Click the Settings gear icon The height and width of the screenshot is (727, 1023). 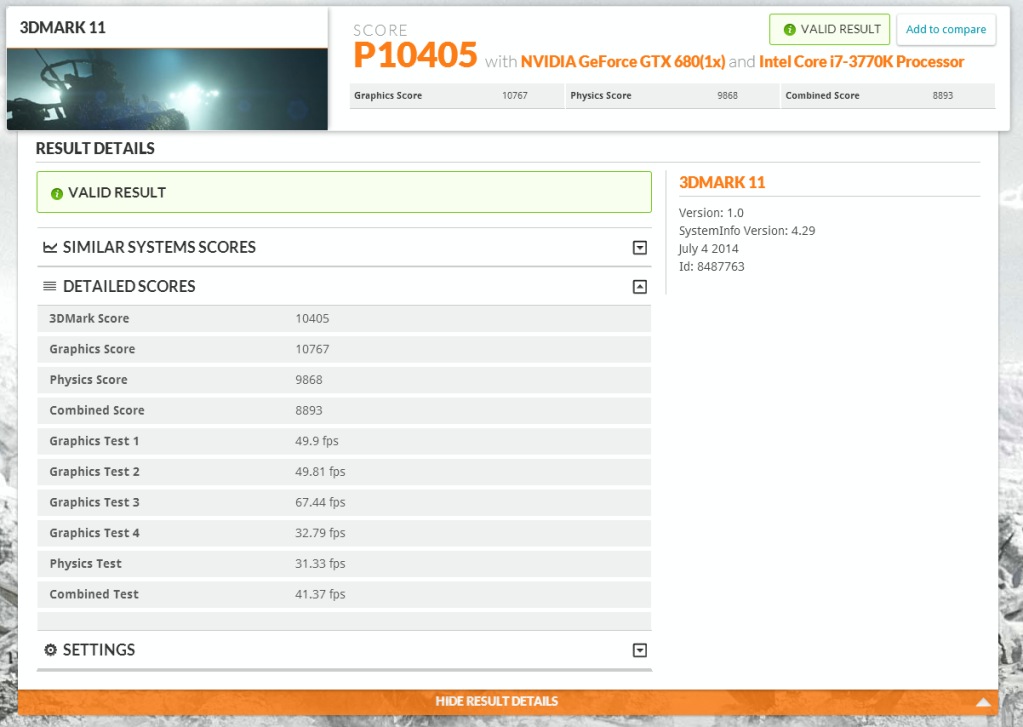(x=50, y=650)
